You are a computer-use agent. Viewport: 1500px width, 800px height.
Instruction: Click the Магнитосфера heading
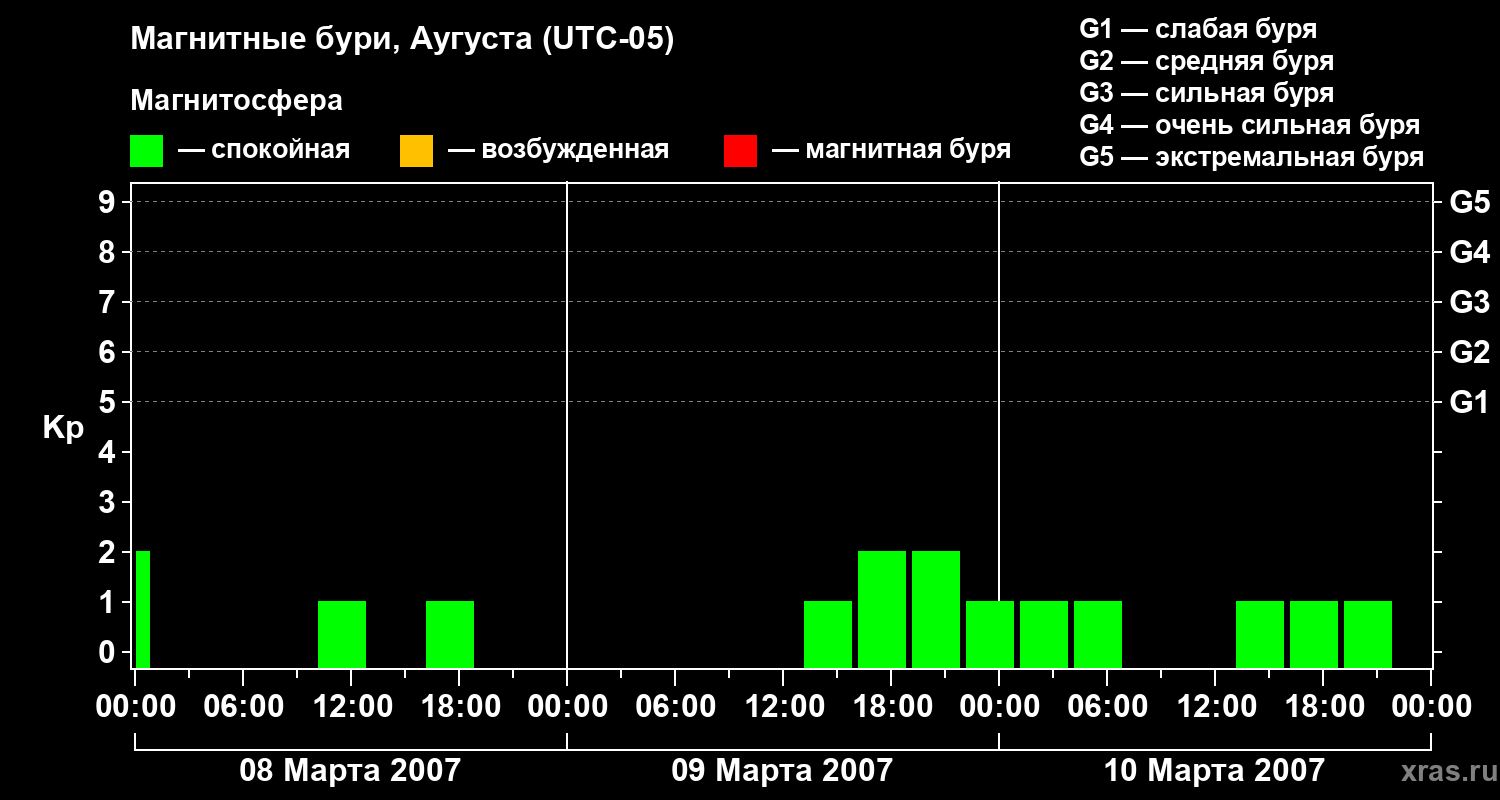236,101
